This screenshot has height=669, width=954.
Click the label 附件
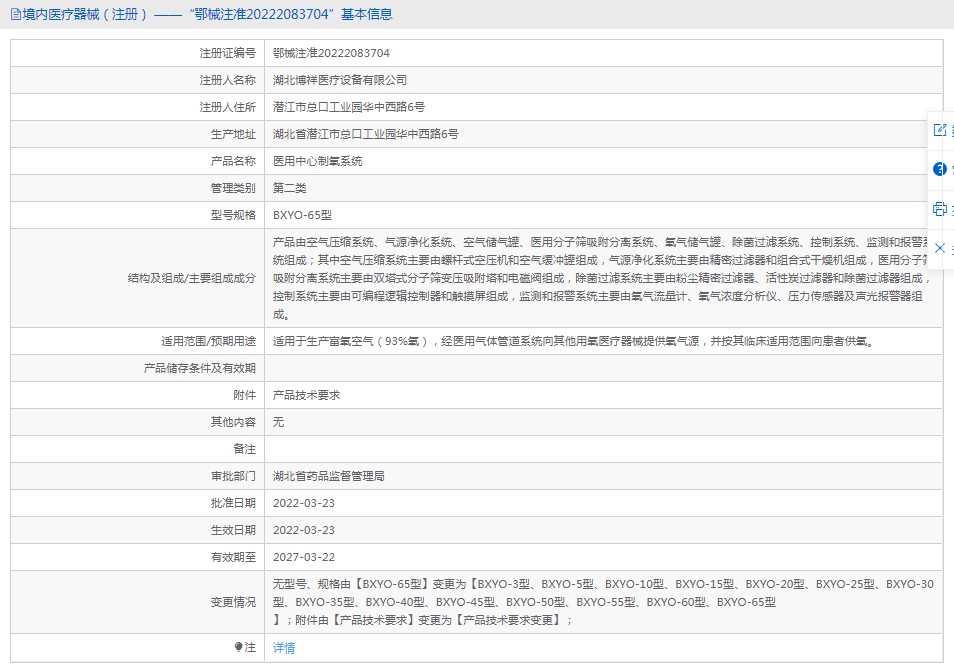(245, 395)
